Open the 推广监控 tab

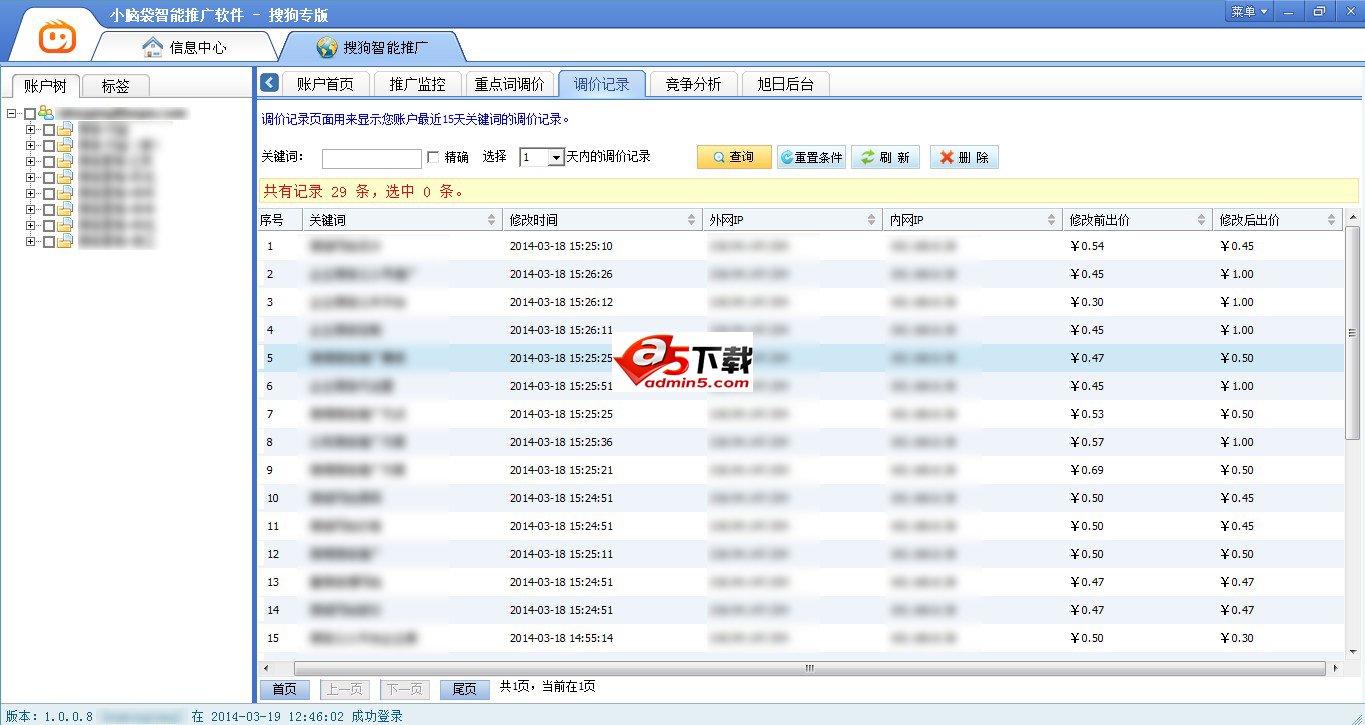(418, 84)
